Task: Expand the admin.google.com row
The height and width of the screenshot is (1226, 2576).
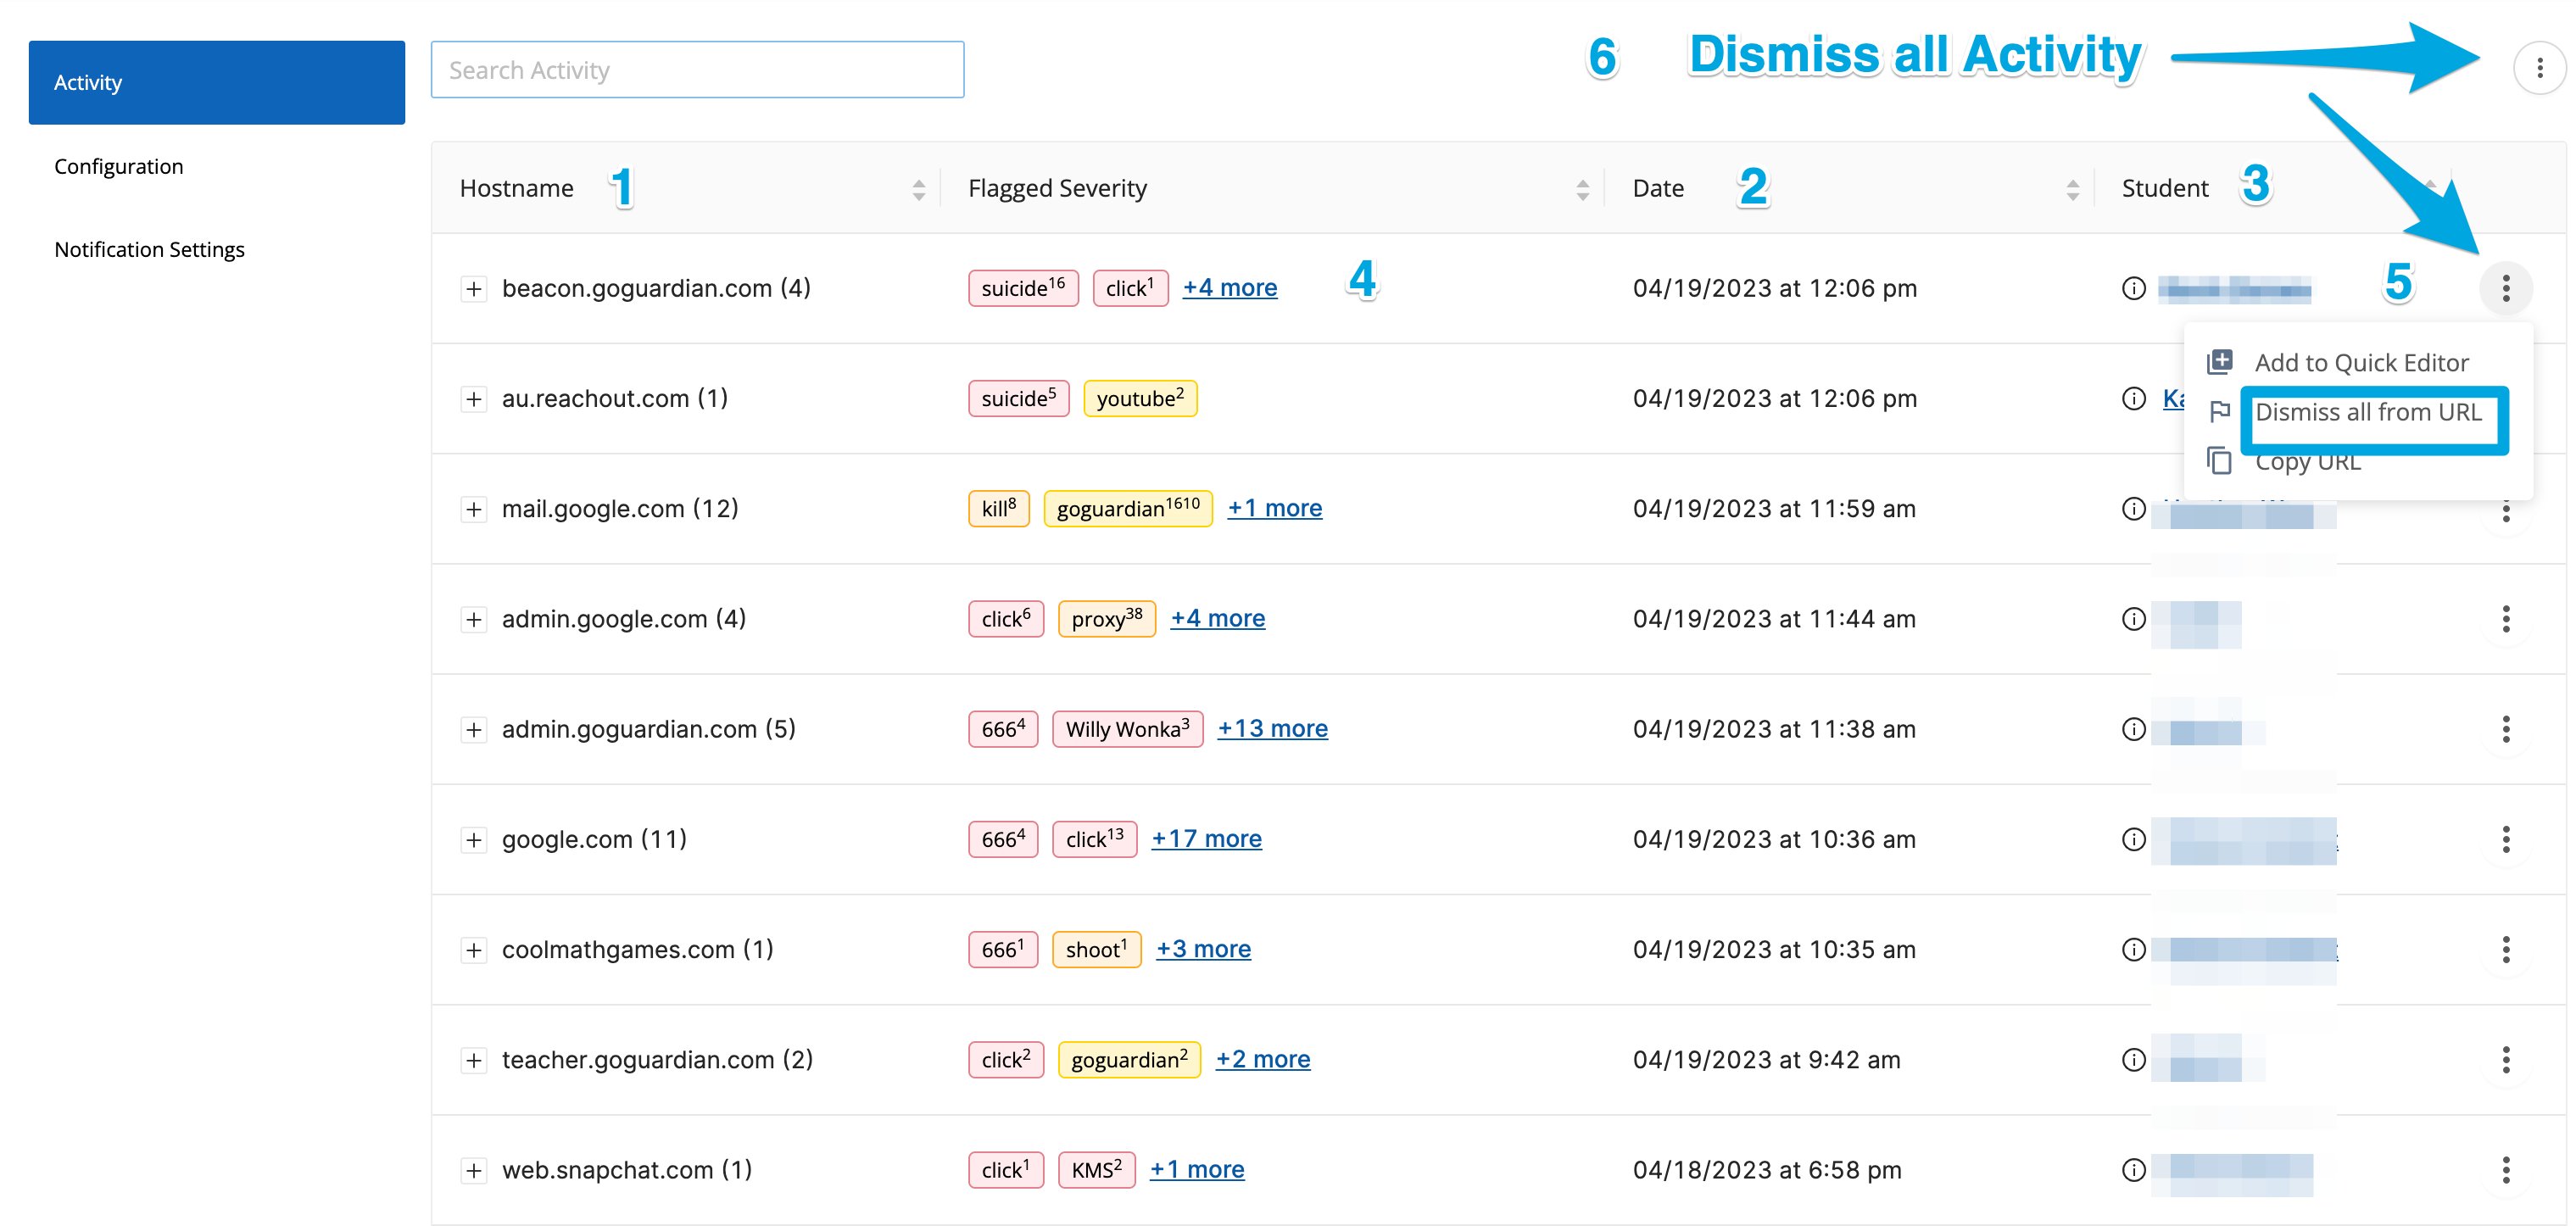Action: [473, 619]
